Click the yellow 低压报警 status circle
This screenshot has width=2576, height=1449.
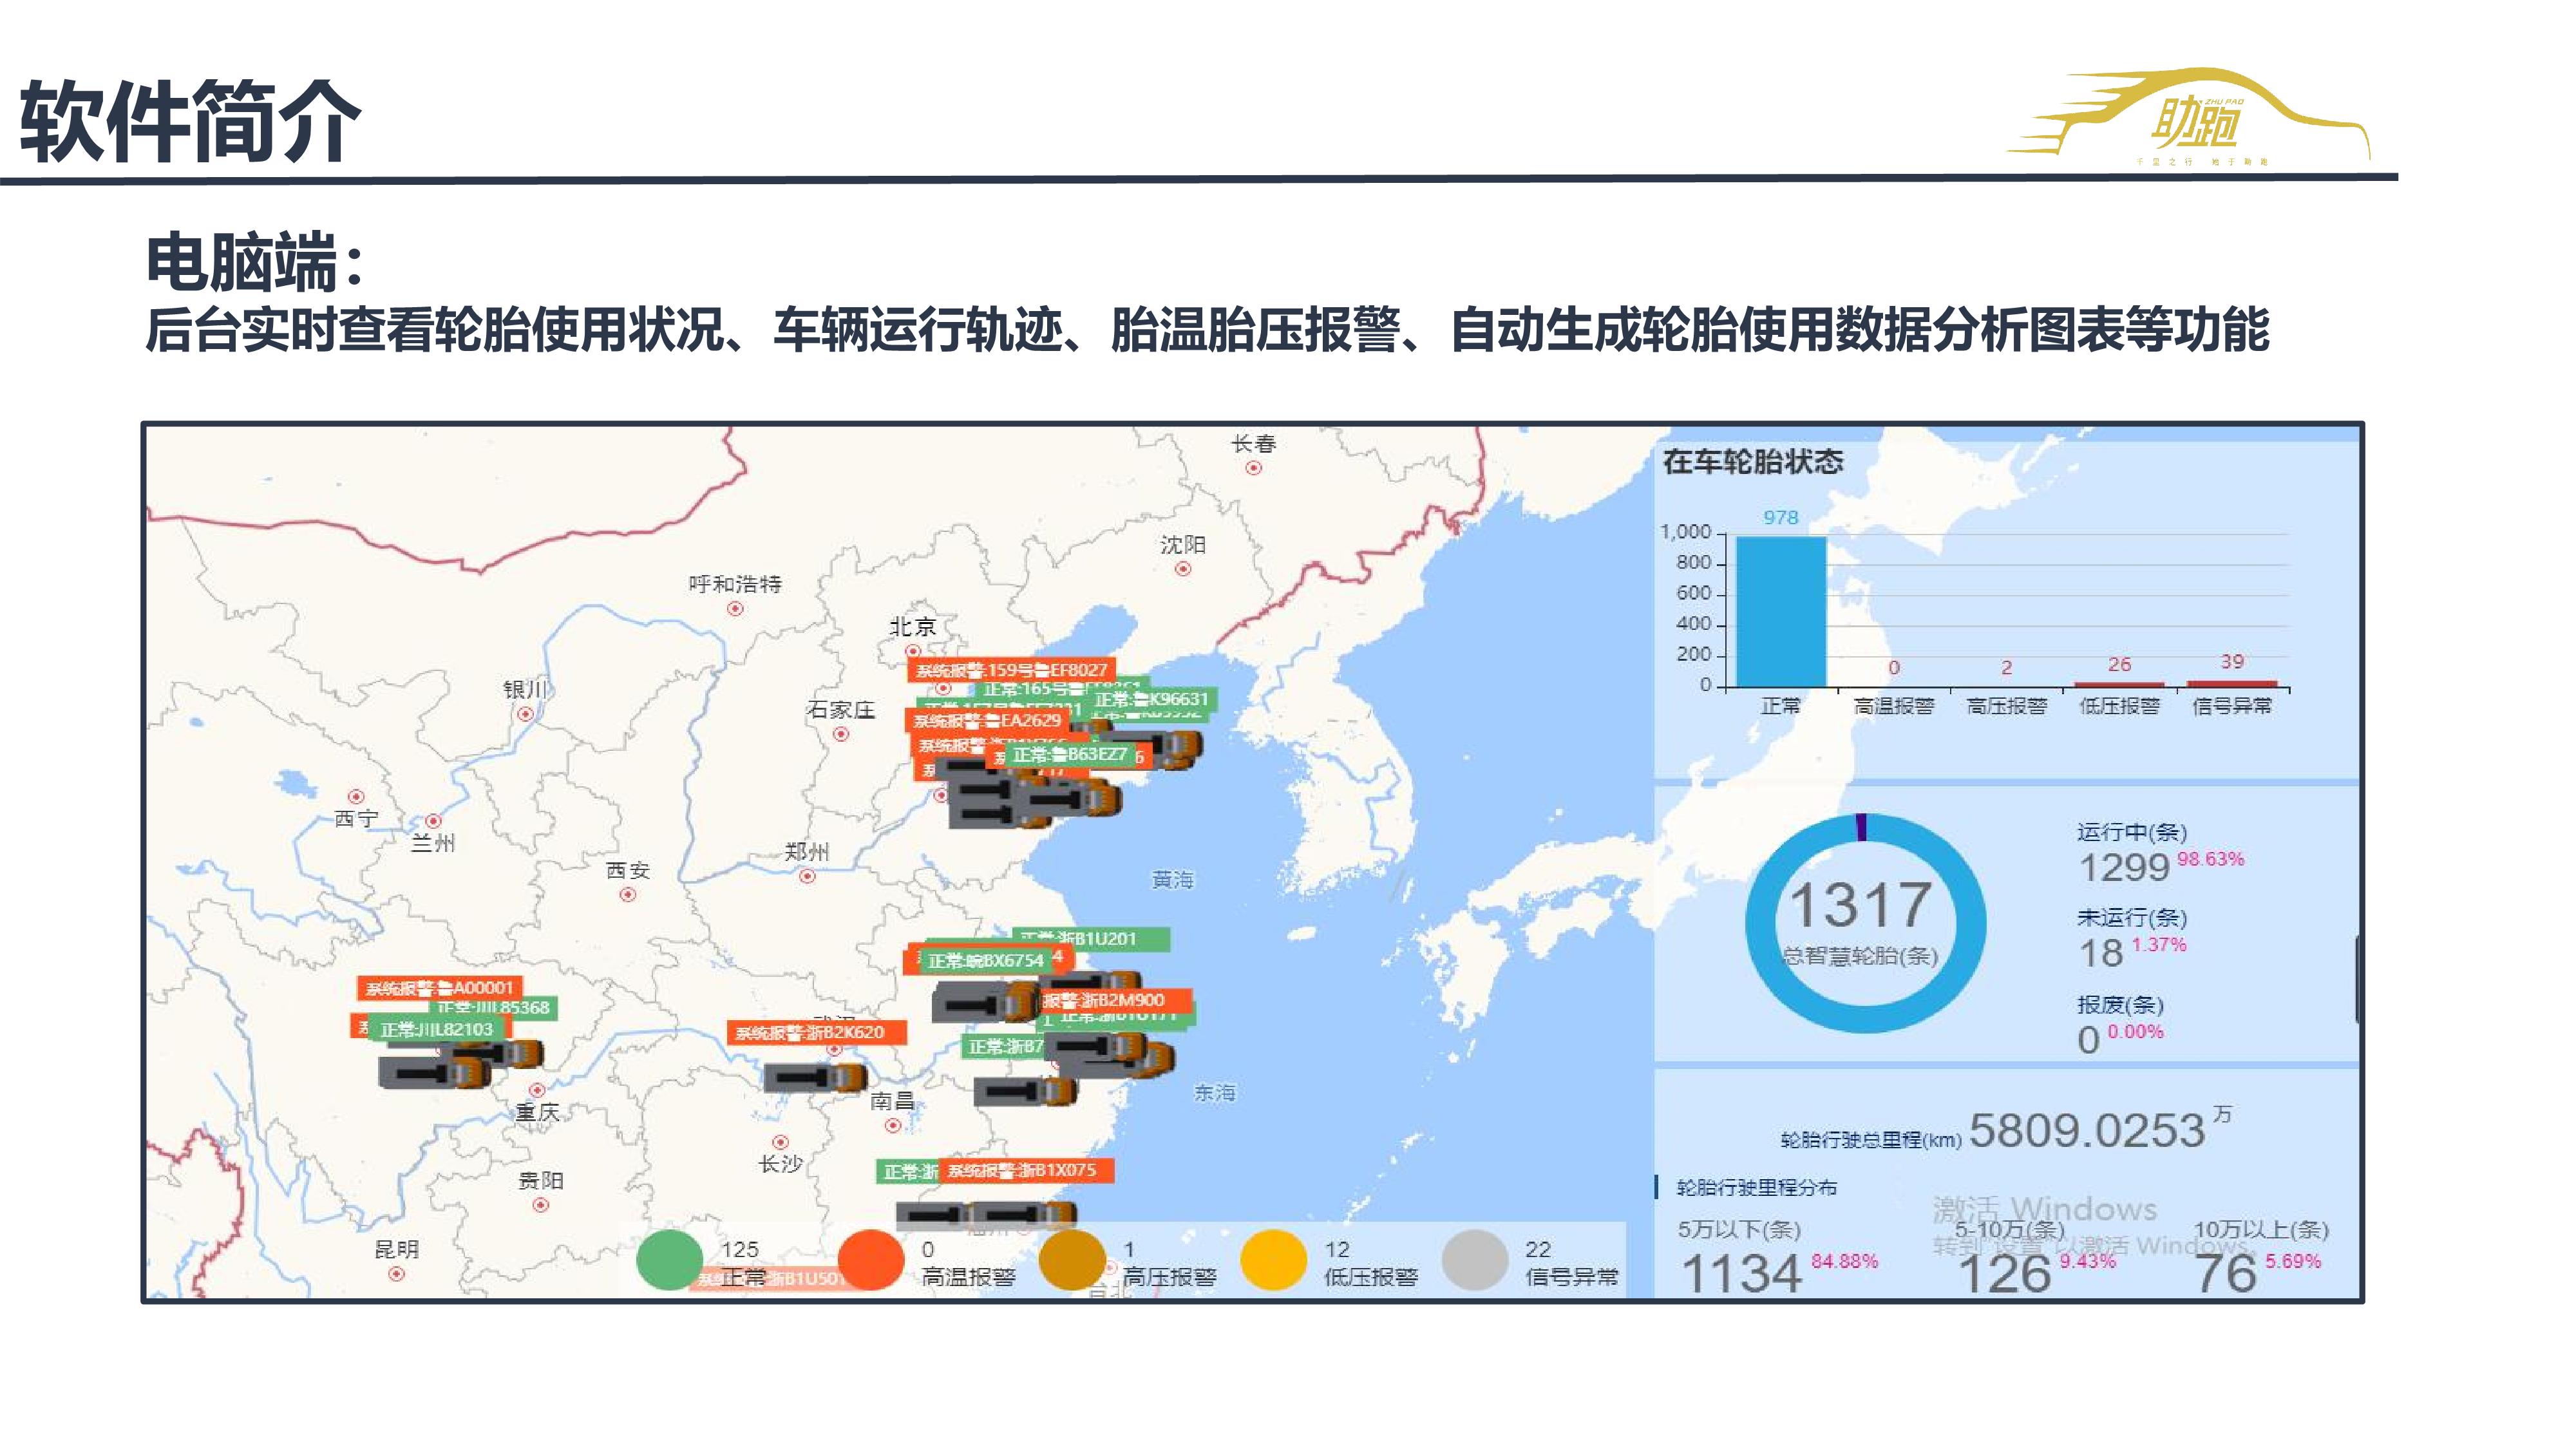(1273, 1260)
